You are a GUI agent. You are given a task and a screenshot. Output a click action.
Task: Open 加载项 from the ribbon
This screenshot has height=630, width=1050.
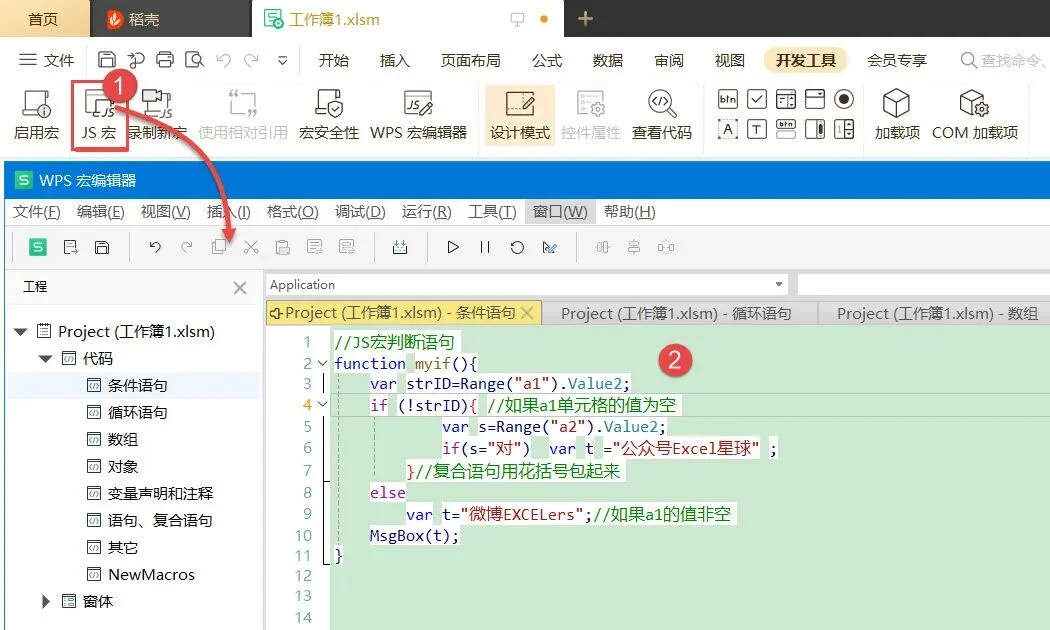(897, 114)
